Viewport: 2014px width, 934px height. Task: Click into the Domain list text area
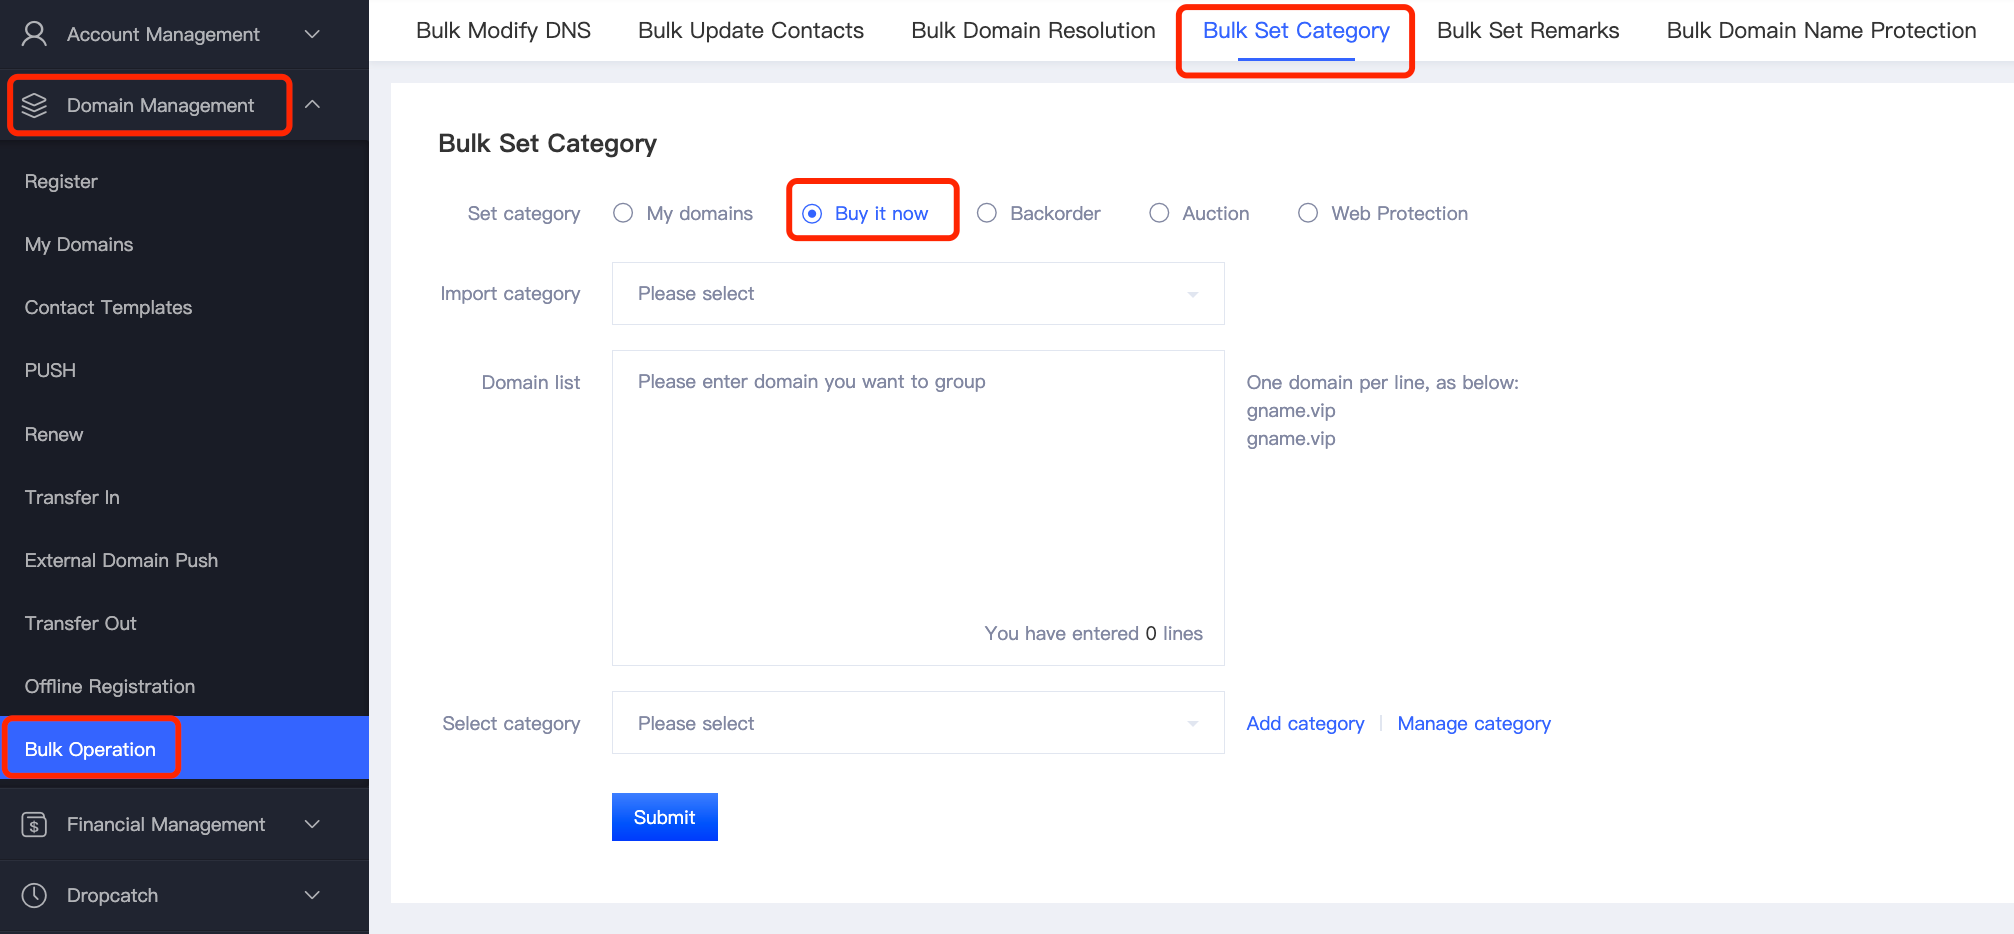tap(917, 500)
